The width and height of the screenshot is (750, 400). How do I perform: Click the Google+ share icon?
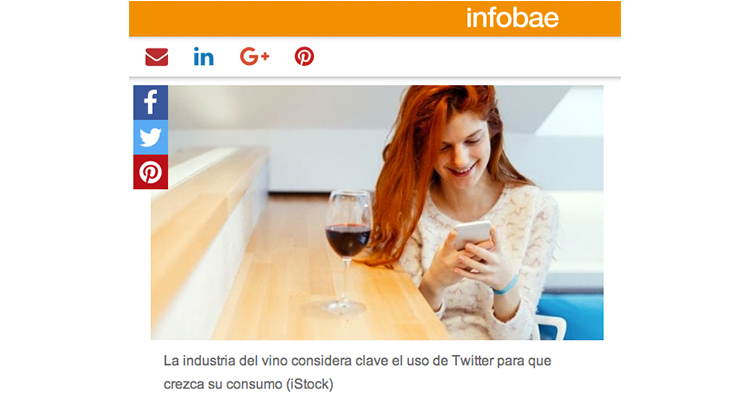click(254, 56)
